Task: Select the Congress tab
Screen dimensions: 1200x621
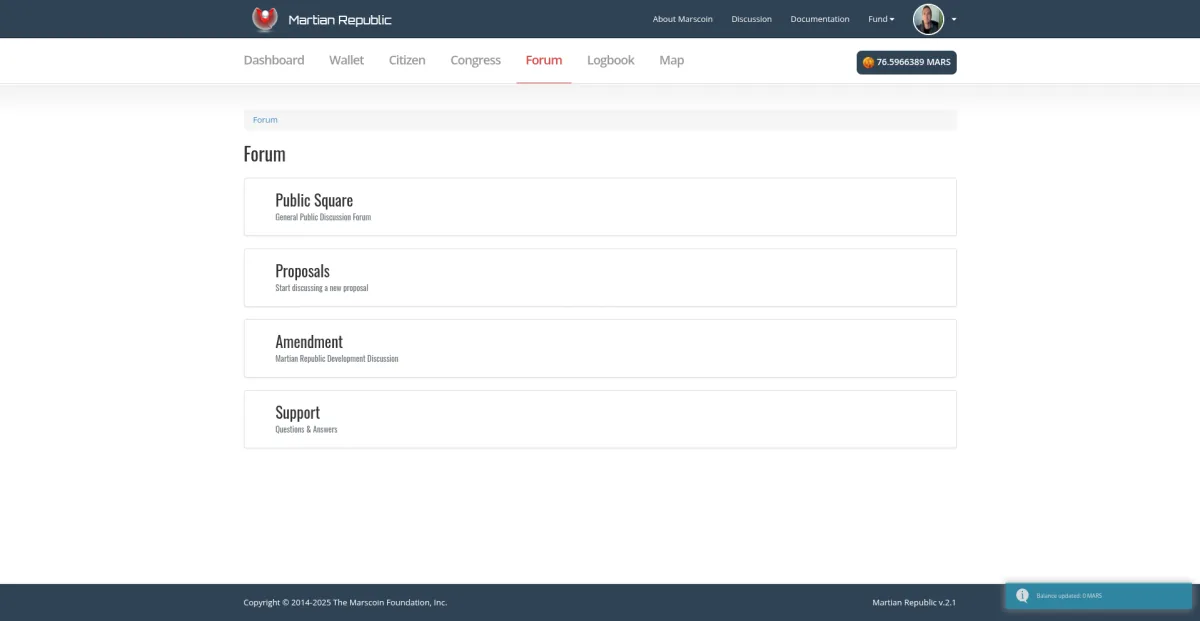Action: pyautogui.click(x=475, y=60)
